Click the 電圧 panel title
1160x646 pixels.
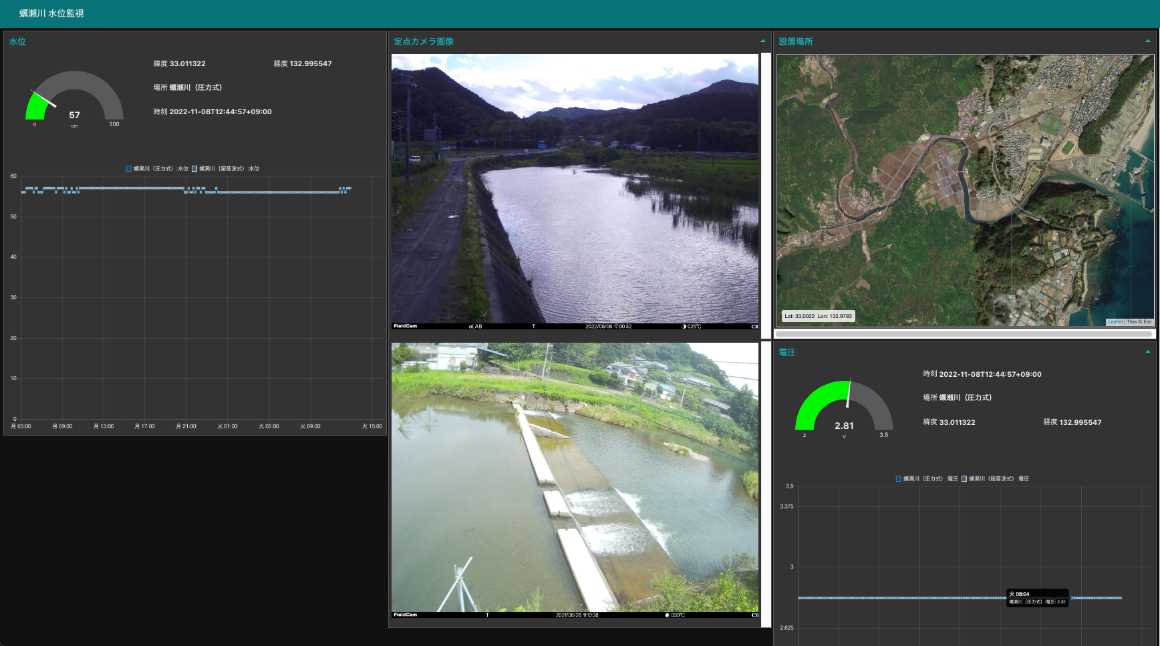click(787, 352)
